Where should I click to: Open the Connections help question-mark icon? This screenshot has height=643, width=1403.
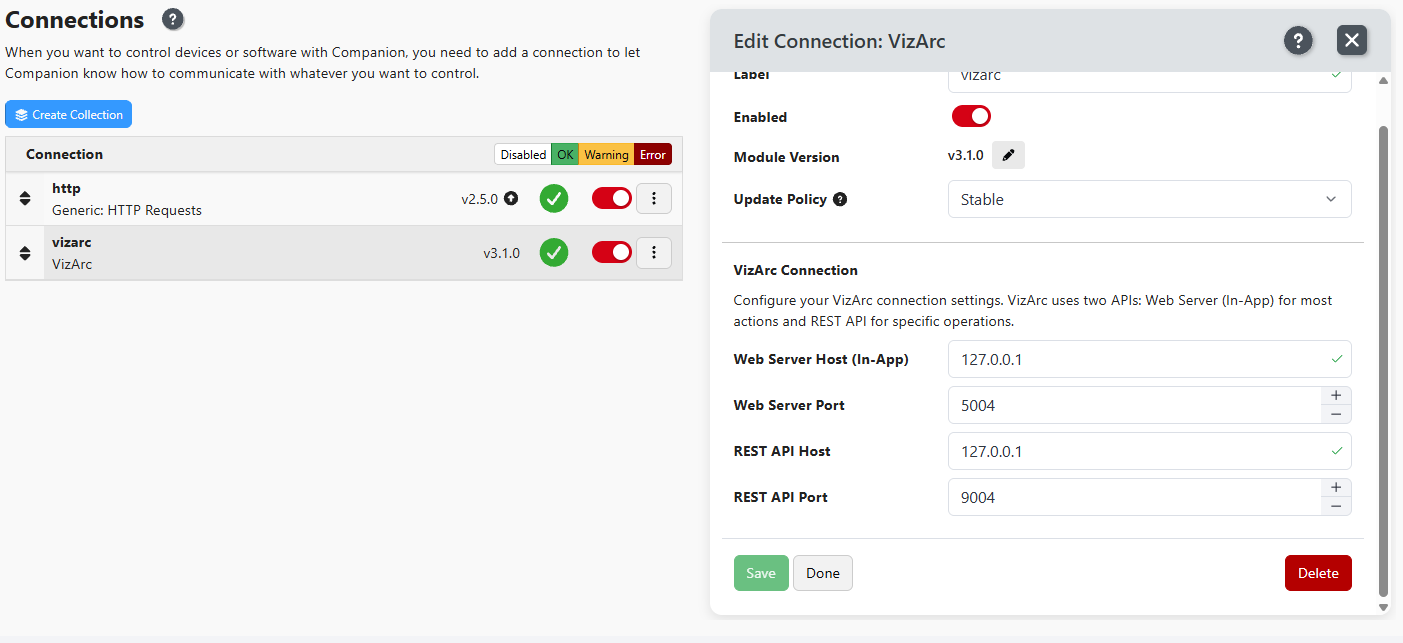pyautogui.click(x=173, y=19)
